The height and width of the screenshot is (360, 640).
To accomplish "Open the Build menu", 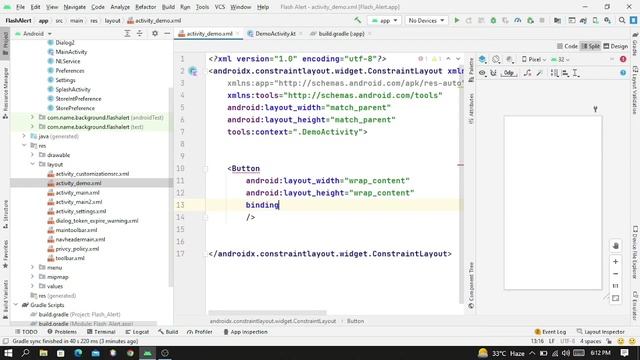I will click(x=168, y=7).
